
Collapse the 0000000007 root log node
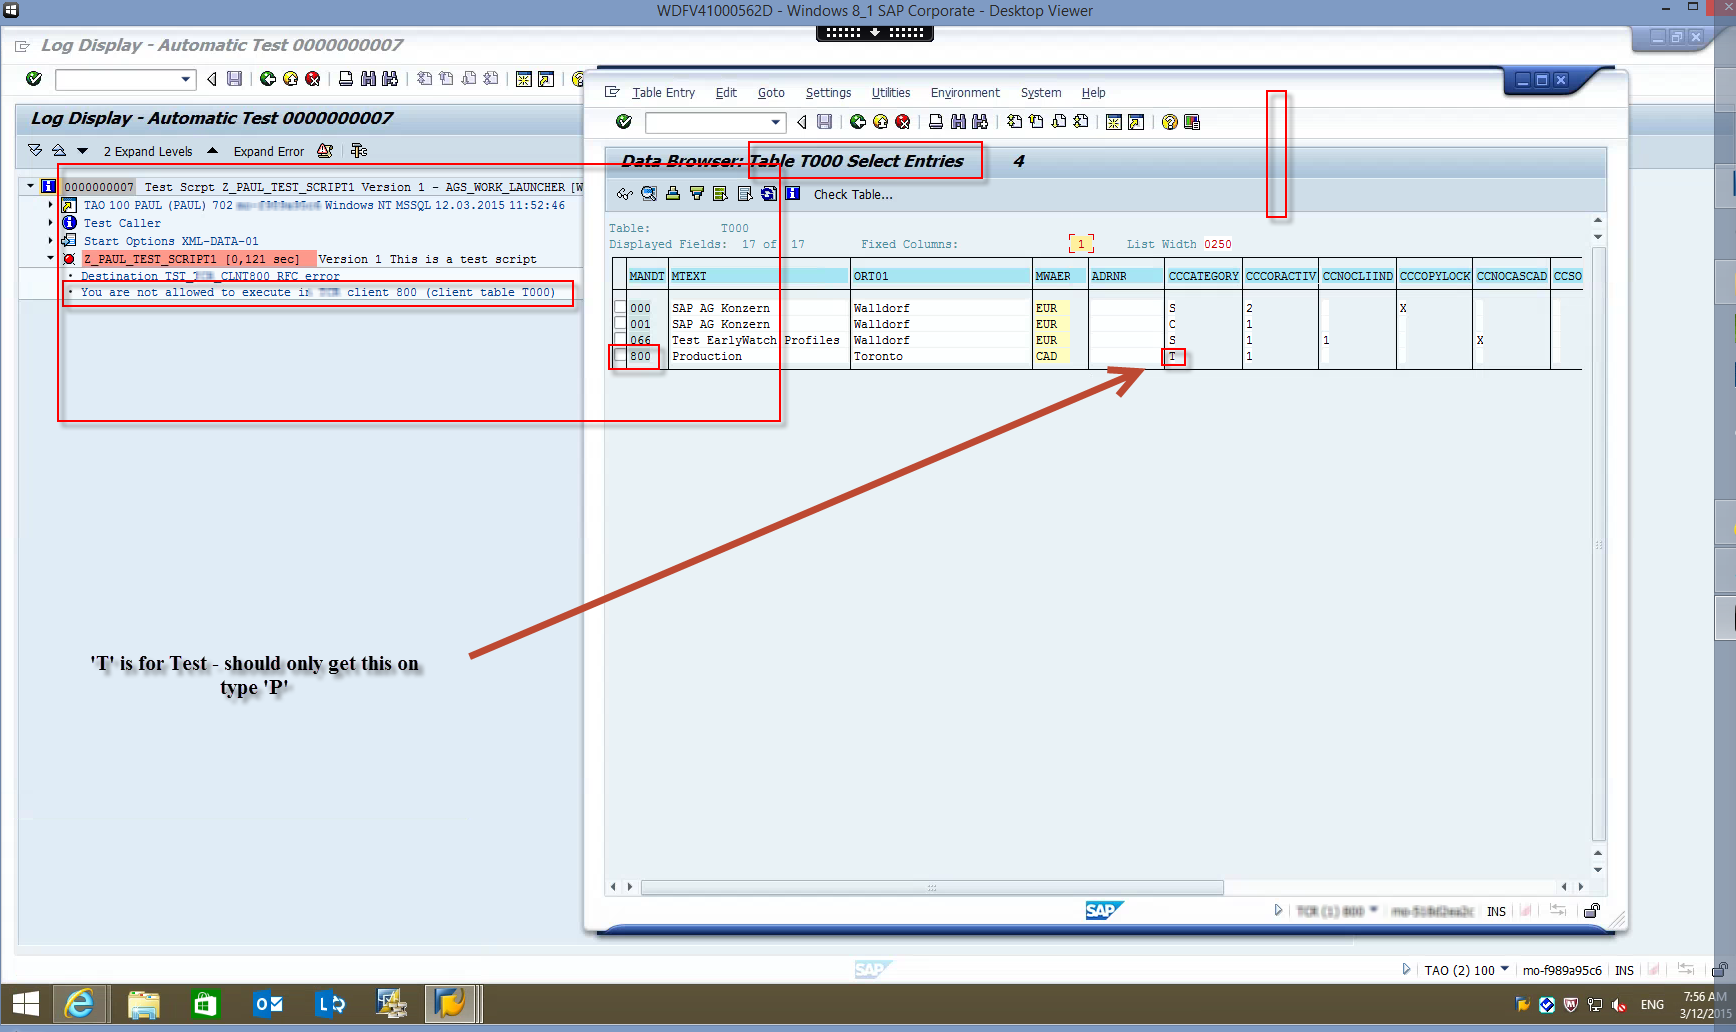tap(31, 187)
